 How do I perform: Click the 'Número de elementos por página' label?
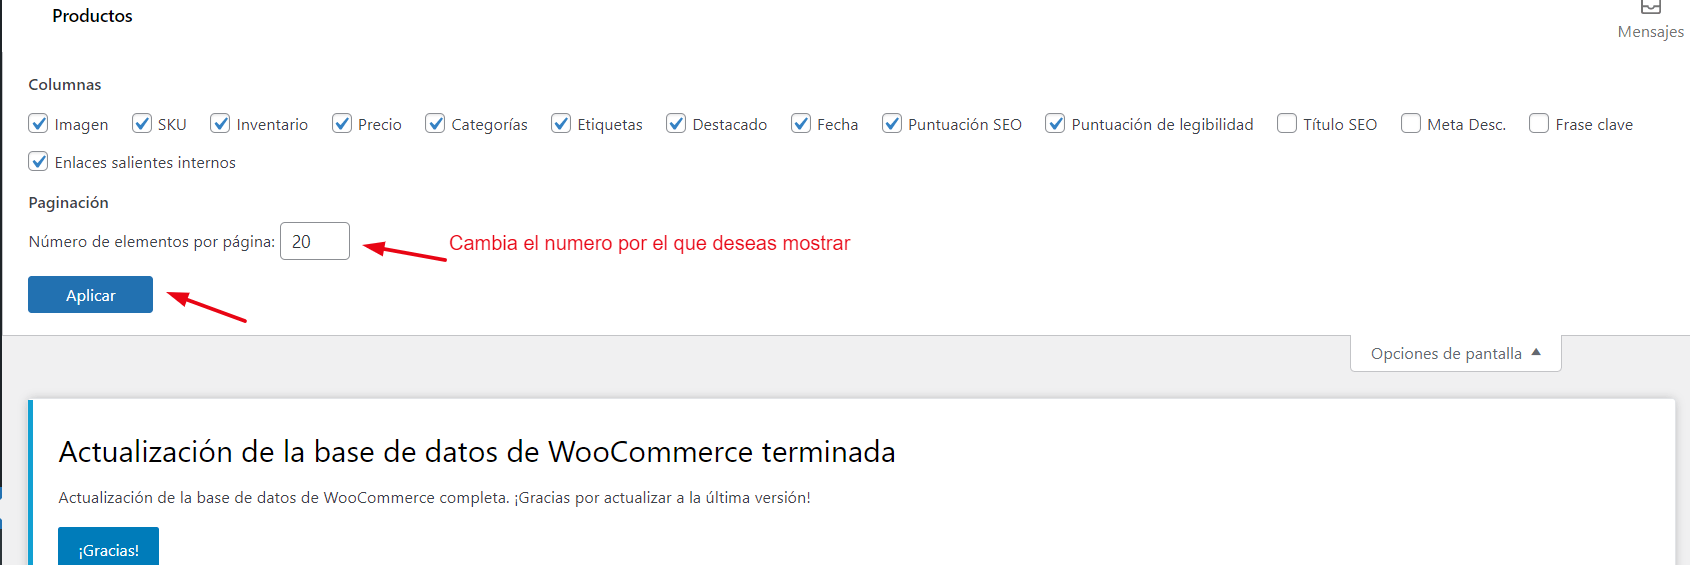(x=152, y=242)
